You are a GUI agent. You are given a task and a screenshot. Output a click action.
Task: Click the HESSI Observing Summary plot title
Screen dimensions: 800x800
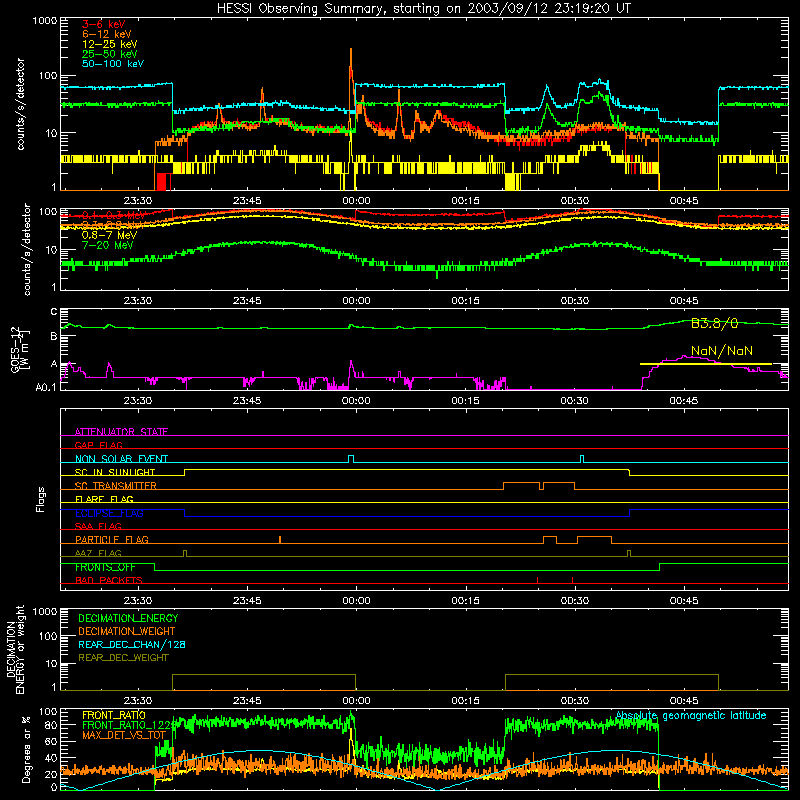(x=424, y=9)
